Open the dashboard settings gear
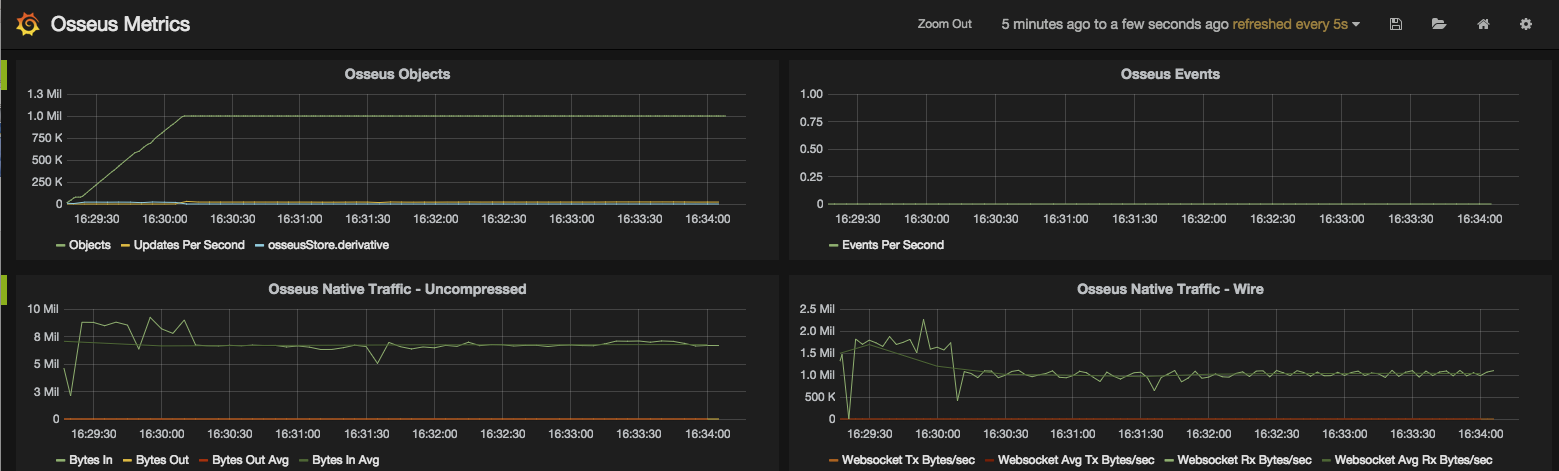 click(x=1526, y=24)
